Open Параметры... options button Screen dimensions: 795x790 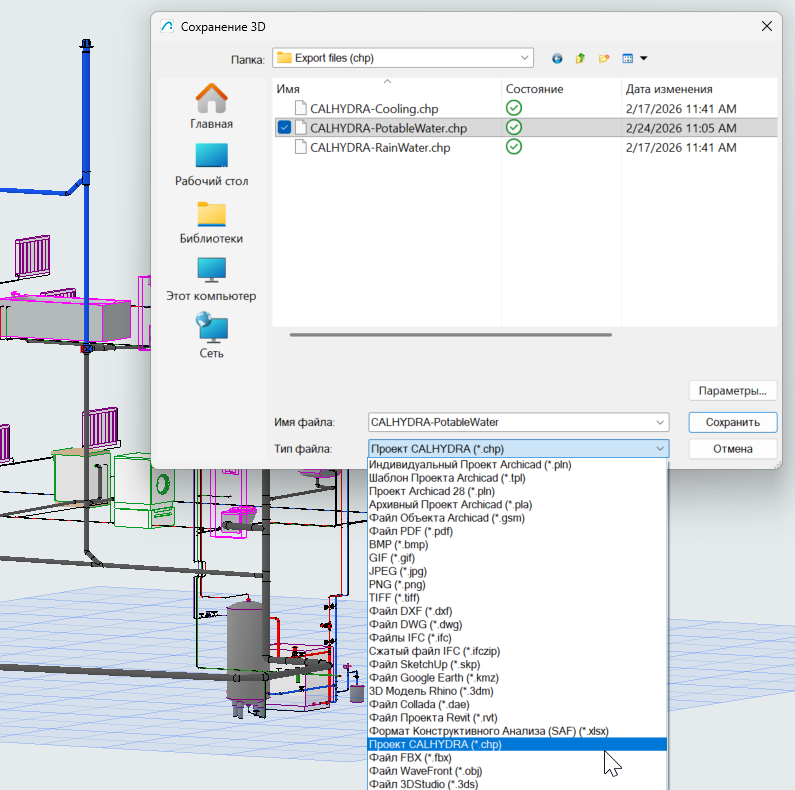(x=732, y=390)
